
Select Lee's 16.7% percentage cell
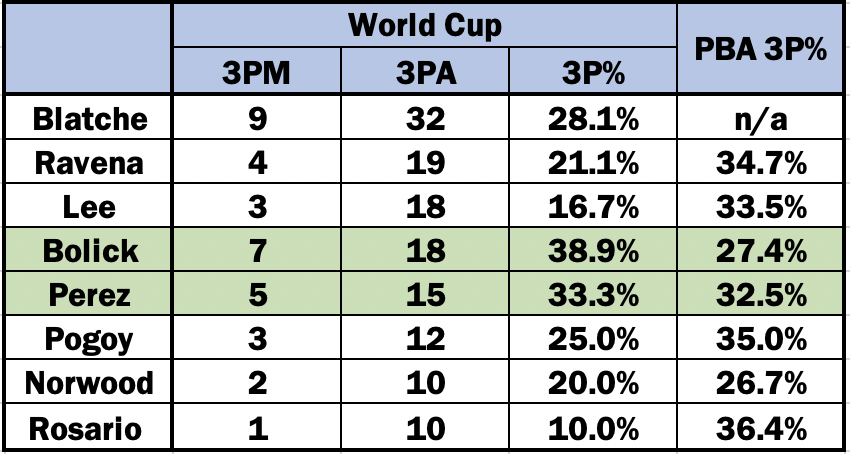pos(593,206)
